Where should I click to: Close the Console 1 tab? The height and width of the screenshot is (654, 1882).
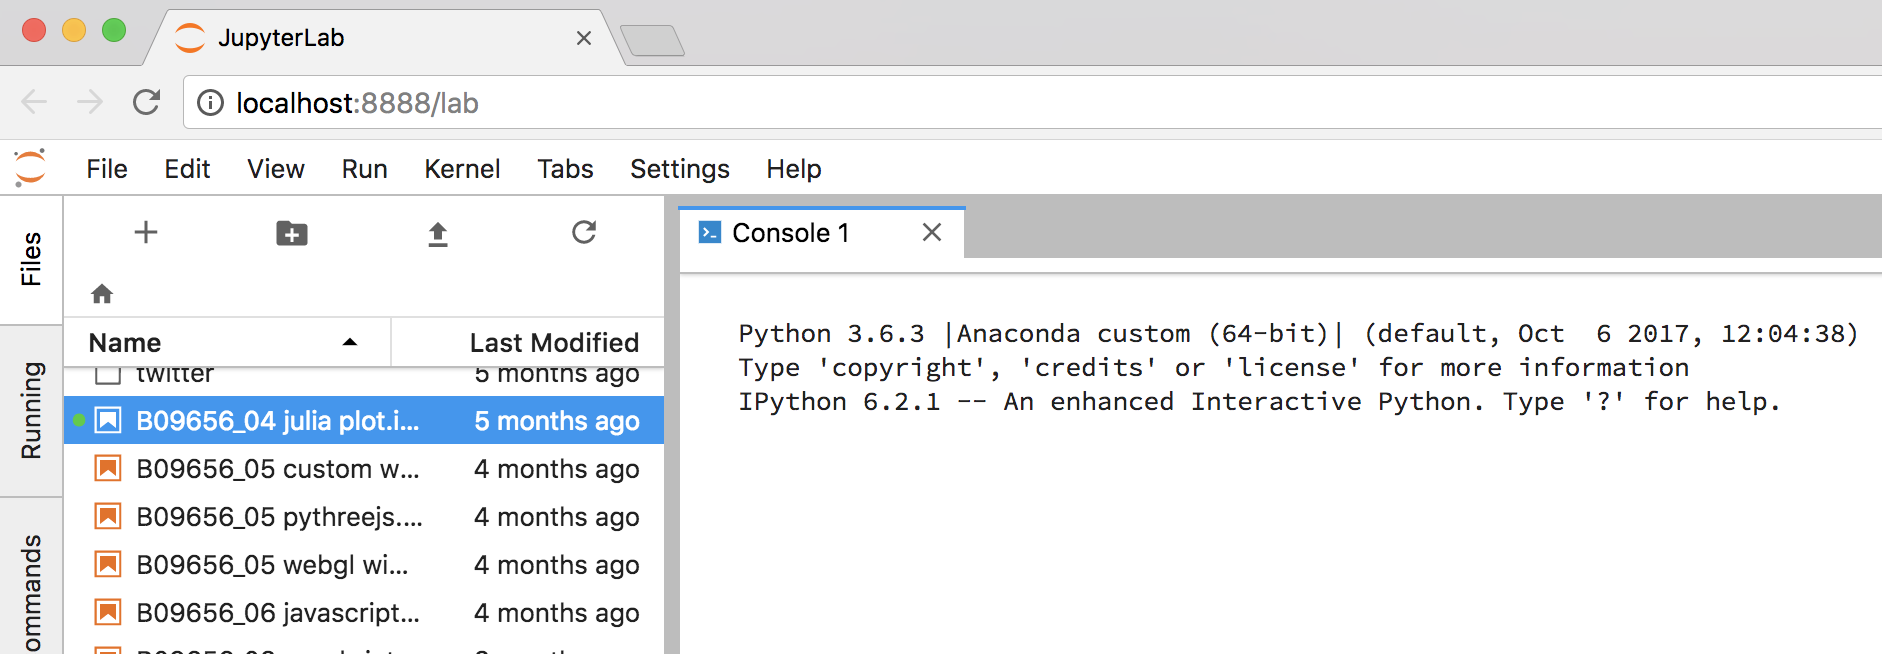tap(932, 232)
